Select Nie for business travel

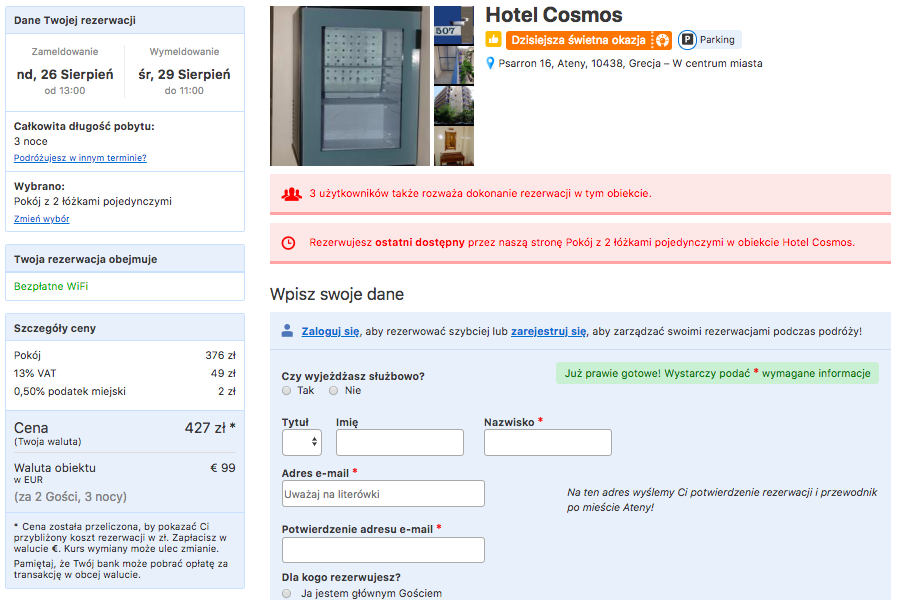point(334,391)
